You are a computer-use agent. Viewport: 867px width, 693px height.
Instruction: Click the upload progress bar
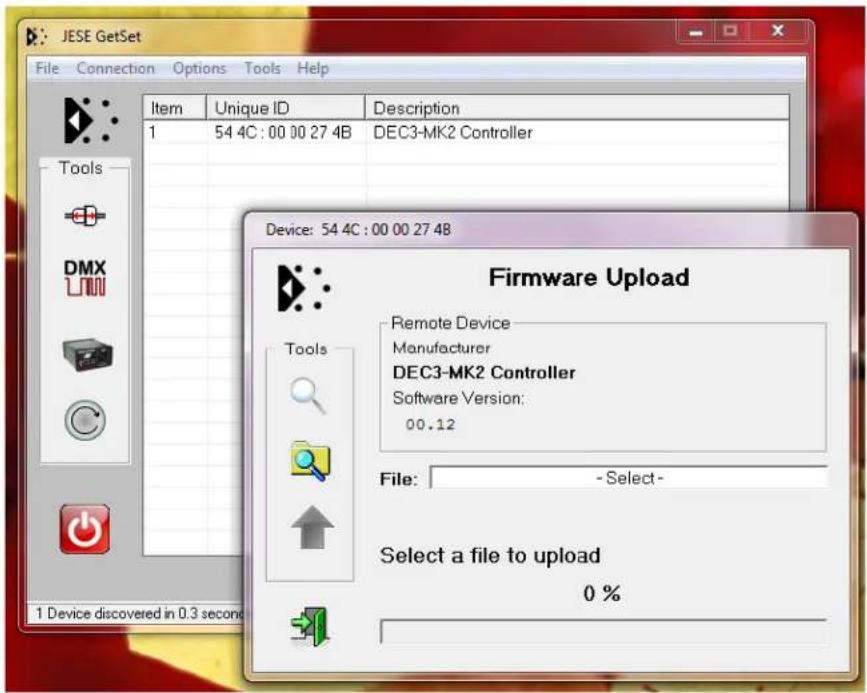click(603, 632)
